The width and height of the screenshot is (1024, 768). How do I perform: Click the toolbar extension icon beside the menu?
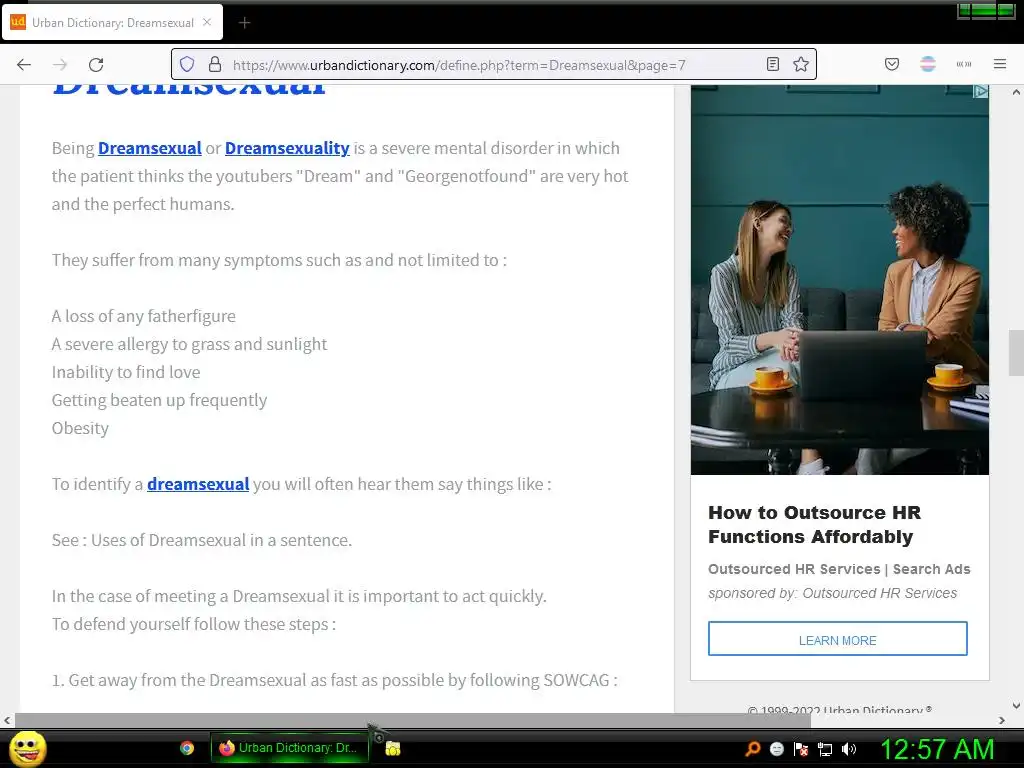click(964, 64)
